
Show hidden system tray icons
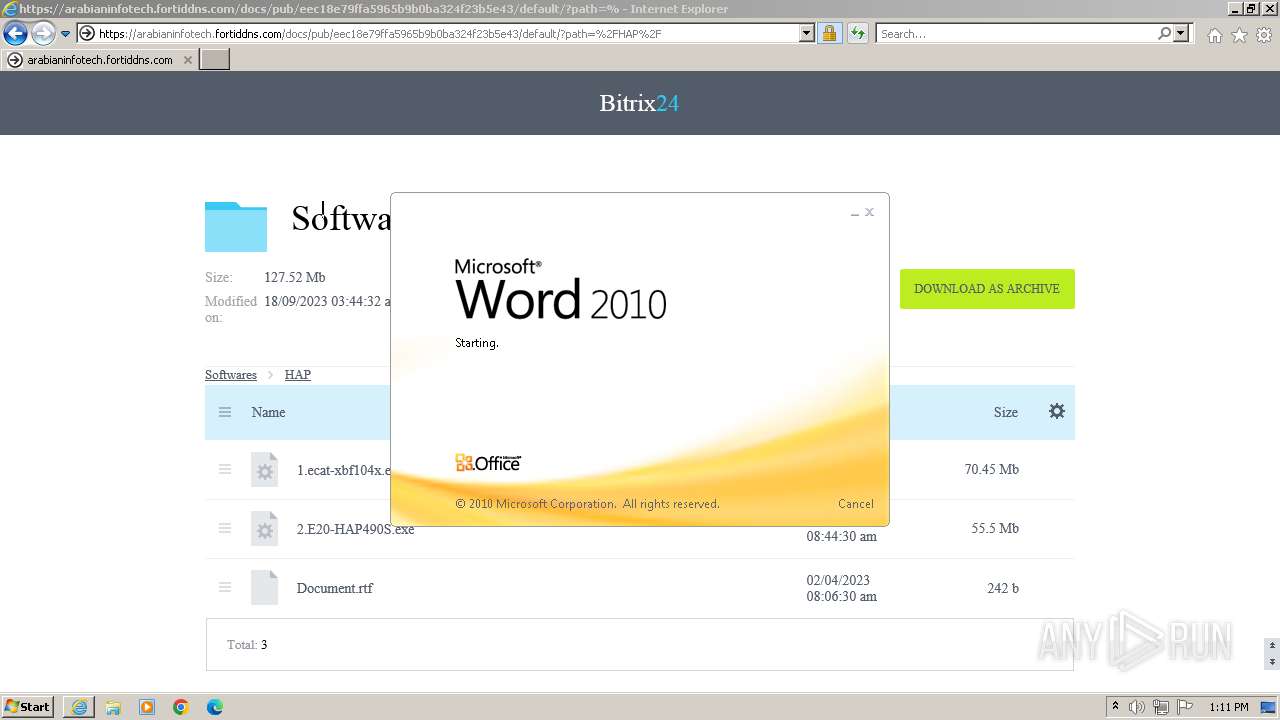(1116, 707)
